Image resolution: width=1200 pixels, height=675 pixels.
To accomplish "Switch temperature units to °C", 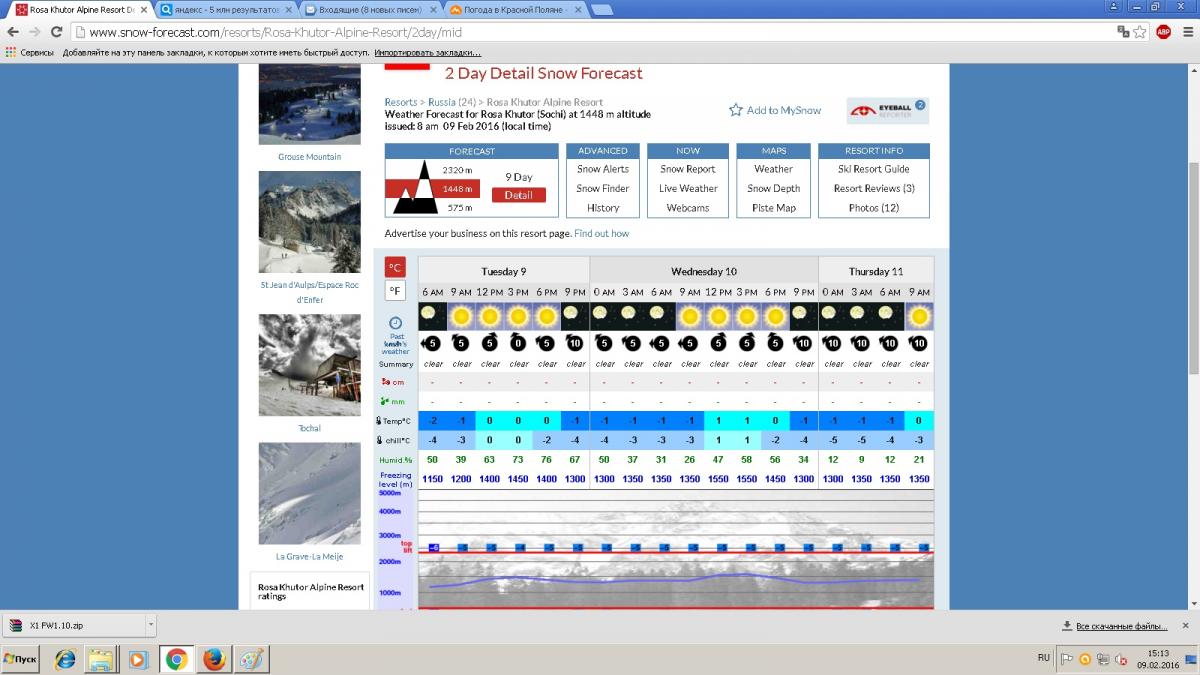I will point(395,268).
